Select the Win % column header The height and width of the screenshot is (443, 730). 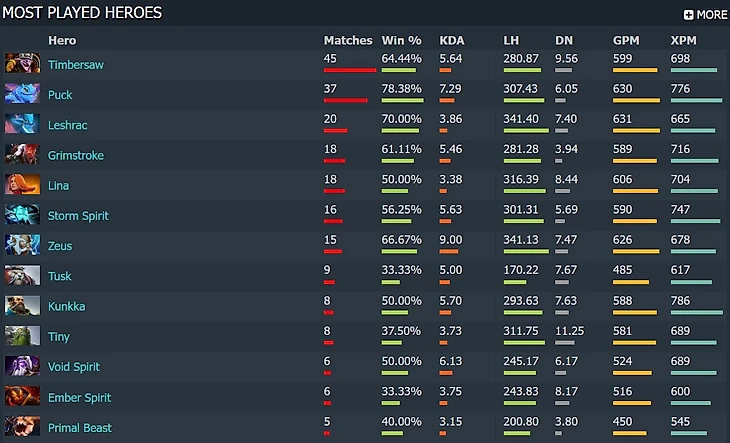click(x=402, y=40)
